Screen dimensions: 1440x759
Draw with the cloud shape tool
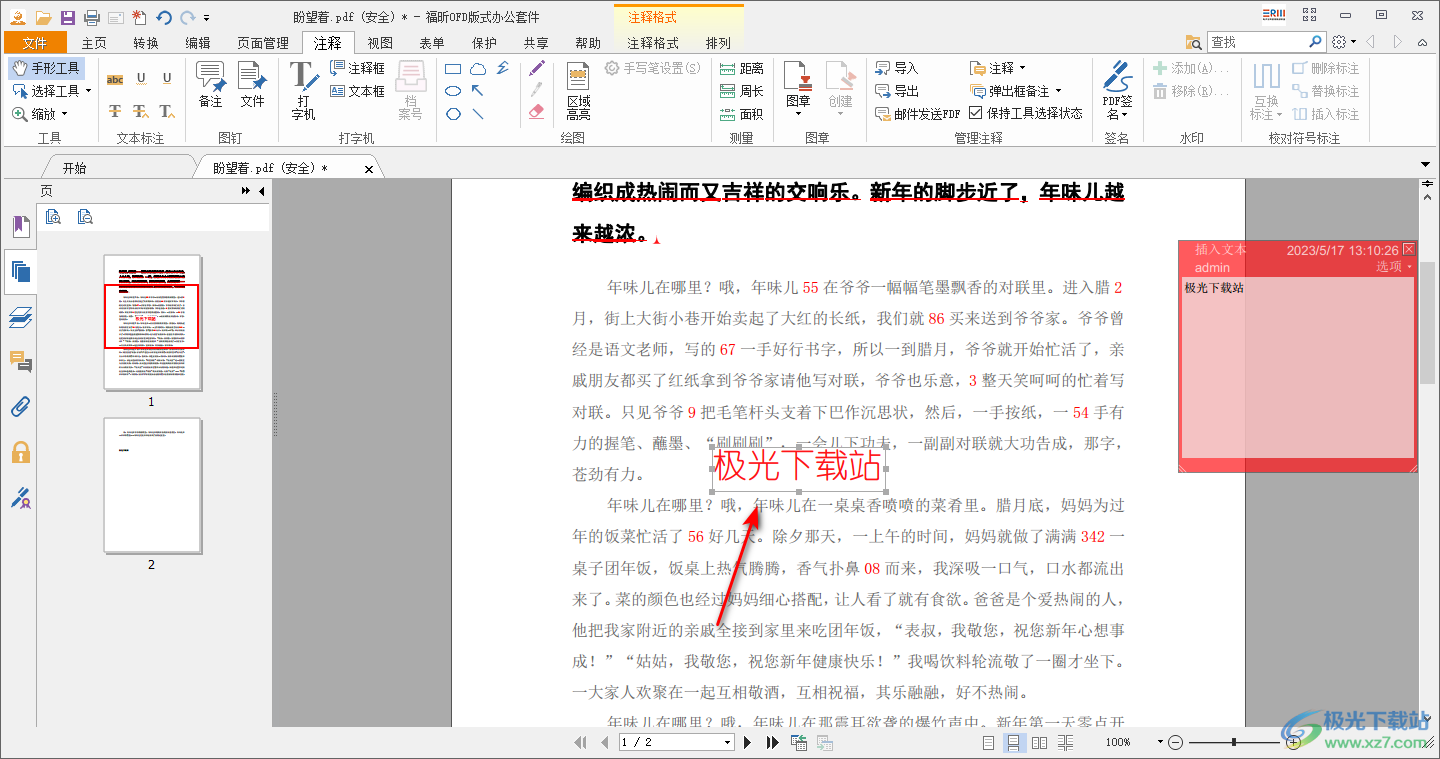[478, 69]
